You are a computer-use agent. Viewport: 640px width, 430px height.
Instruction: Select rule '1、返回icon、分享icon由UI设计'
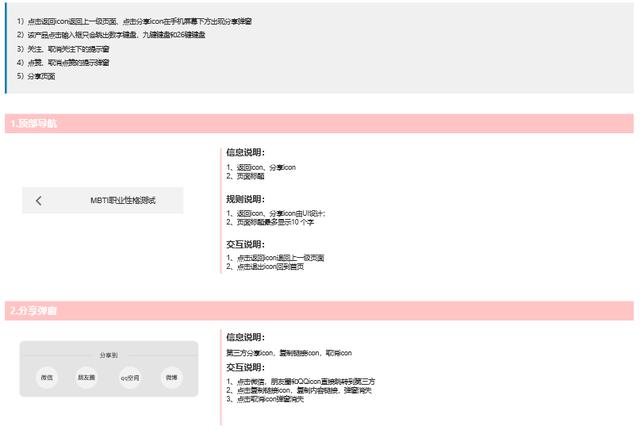pos(276,213)
